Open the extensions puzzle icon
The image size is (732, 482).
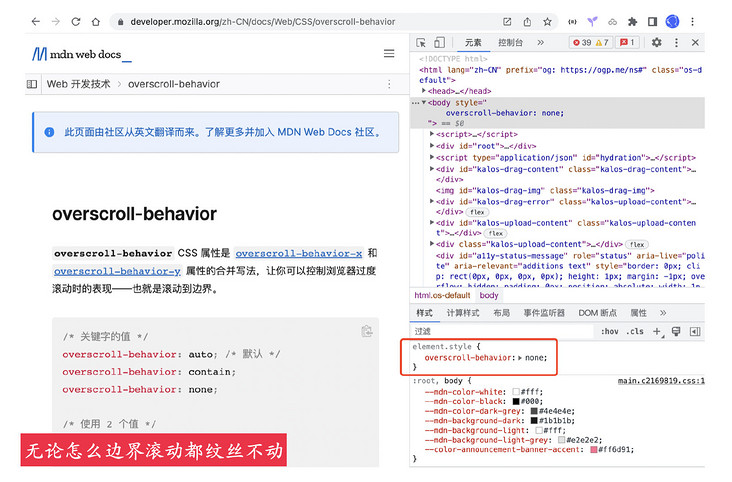pos(632,21)
